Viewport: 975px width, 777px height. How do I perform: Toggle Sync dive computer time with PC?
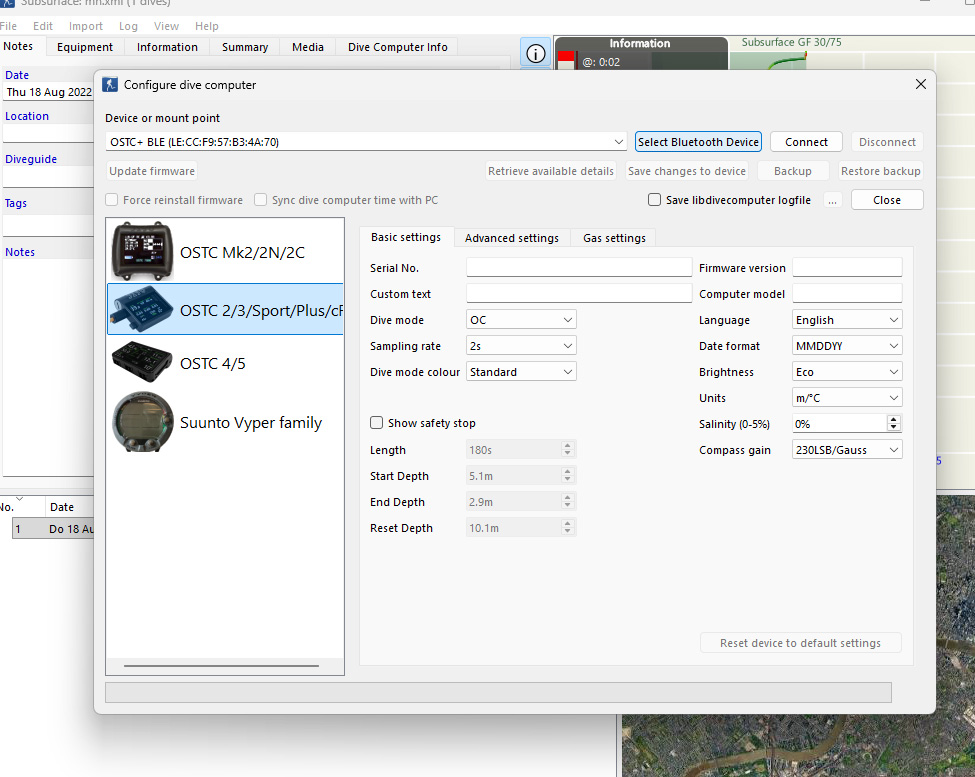(x=261, y=200)
